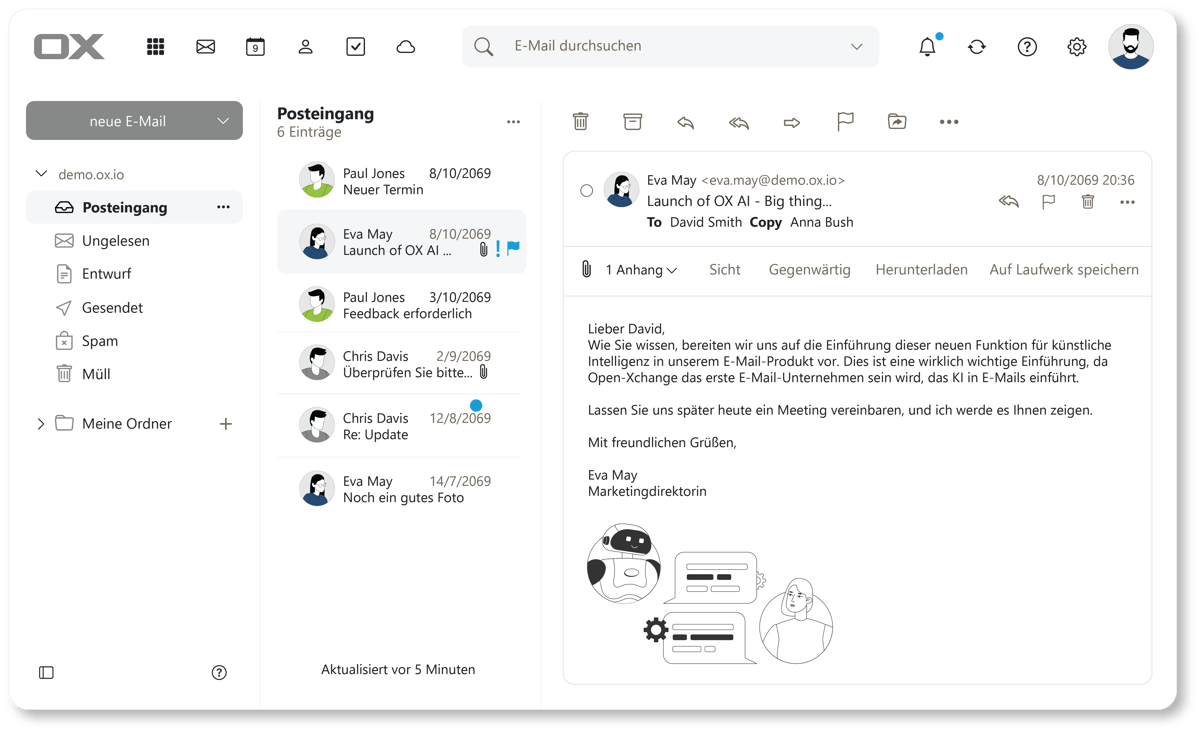Image resolution: width=1200 pixels, height=733 pixels.
Task: Expand search options dropdown chevron
Action: pyautogui.click(x=857, y=47)
